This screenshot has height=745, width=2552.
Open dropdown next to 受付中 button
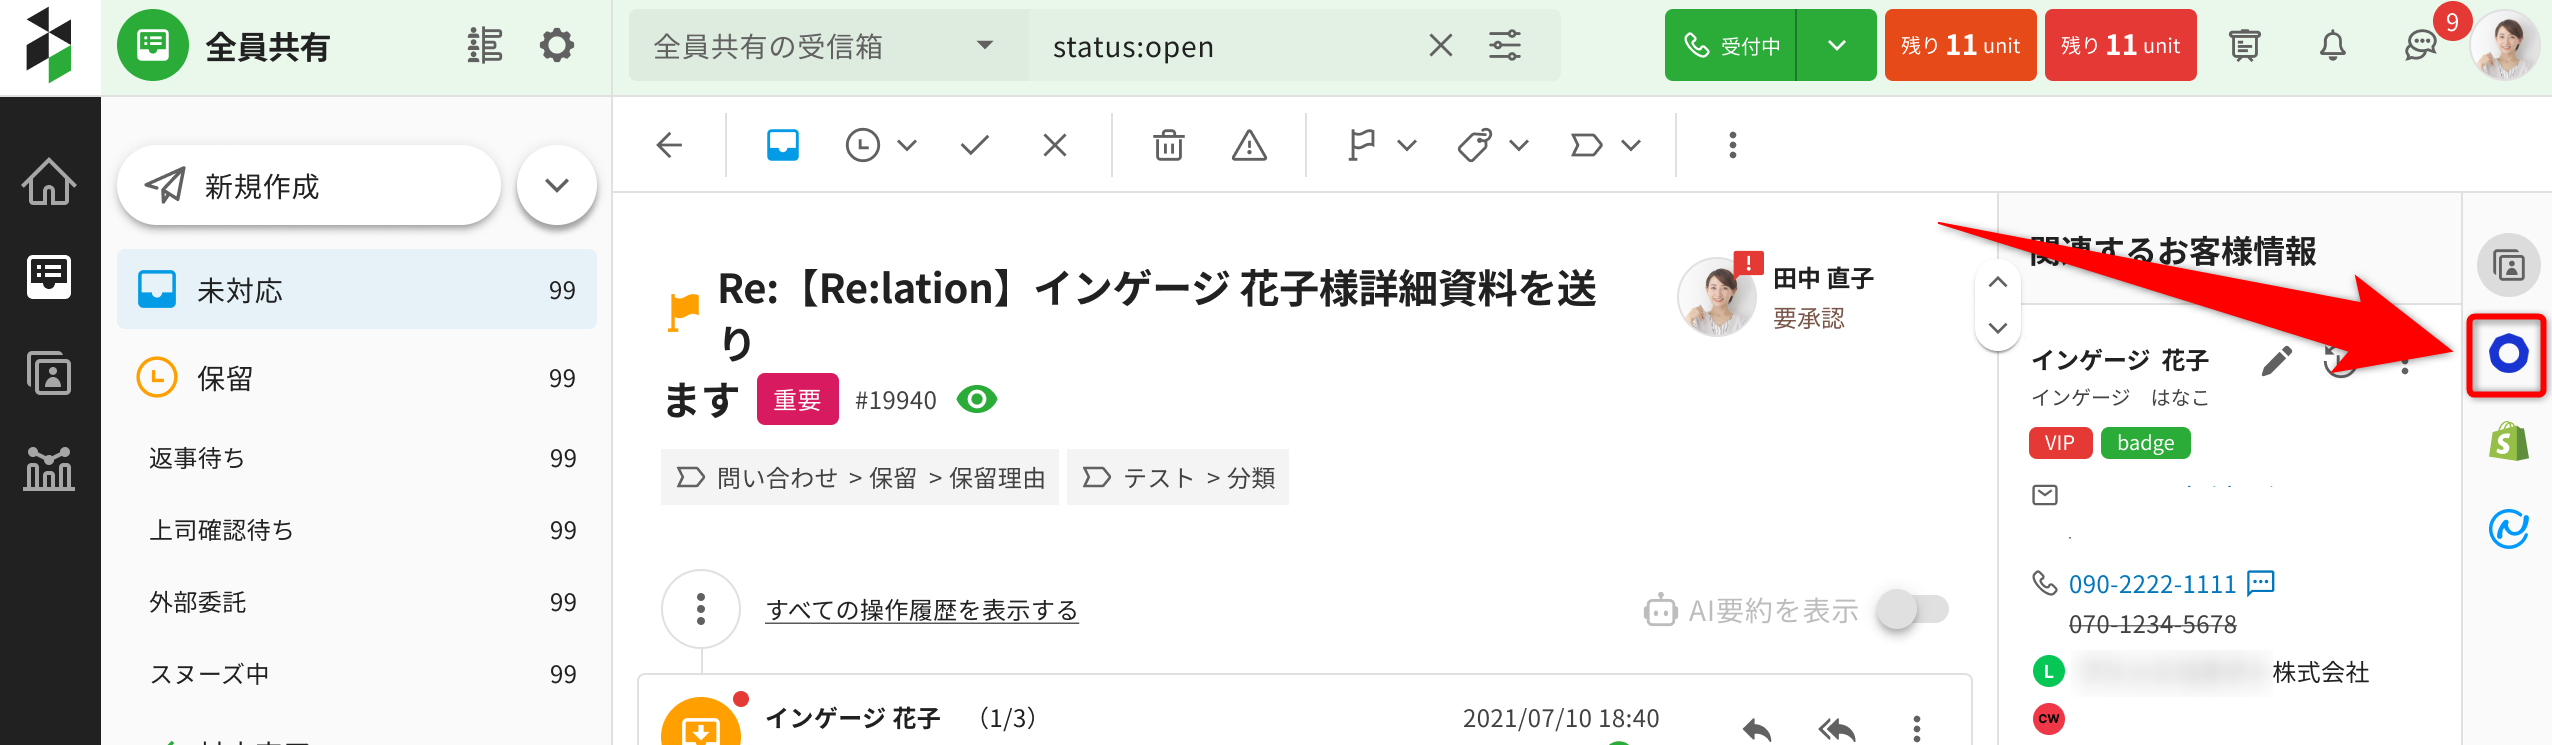1836,46
